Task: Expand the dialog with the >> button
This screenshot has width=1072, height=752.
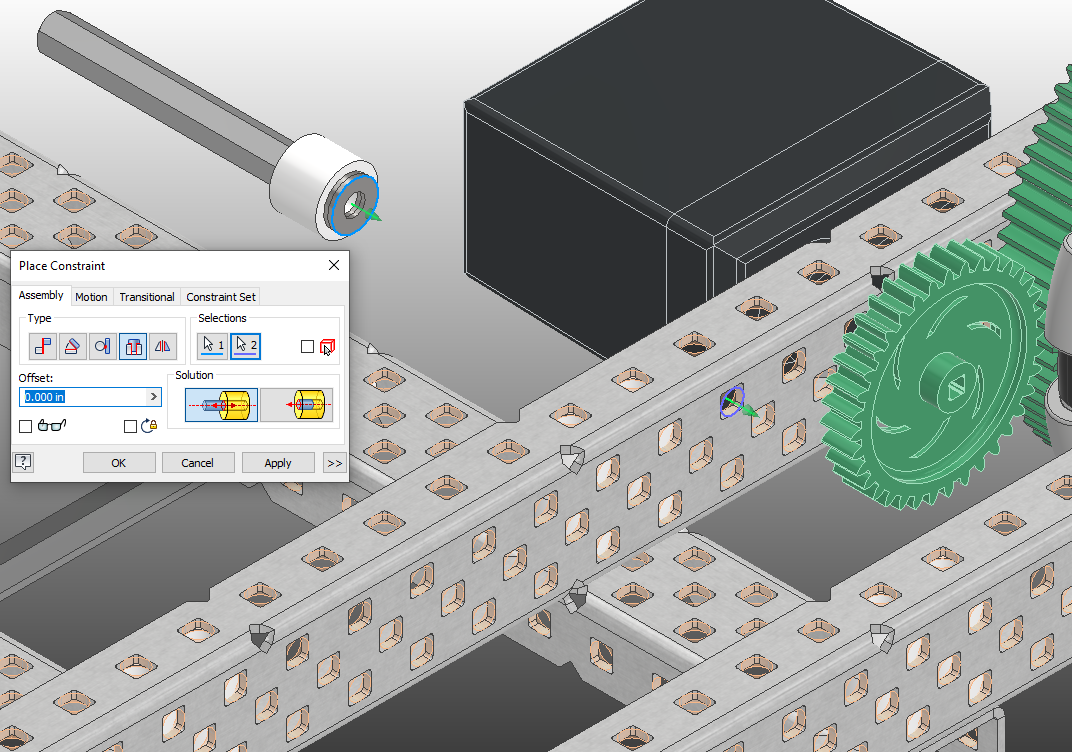Action: pyautogui.click(x=334, y=463)
